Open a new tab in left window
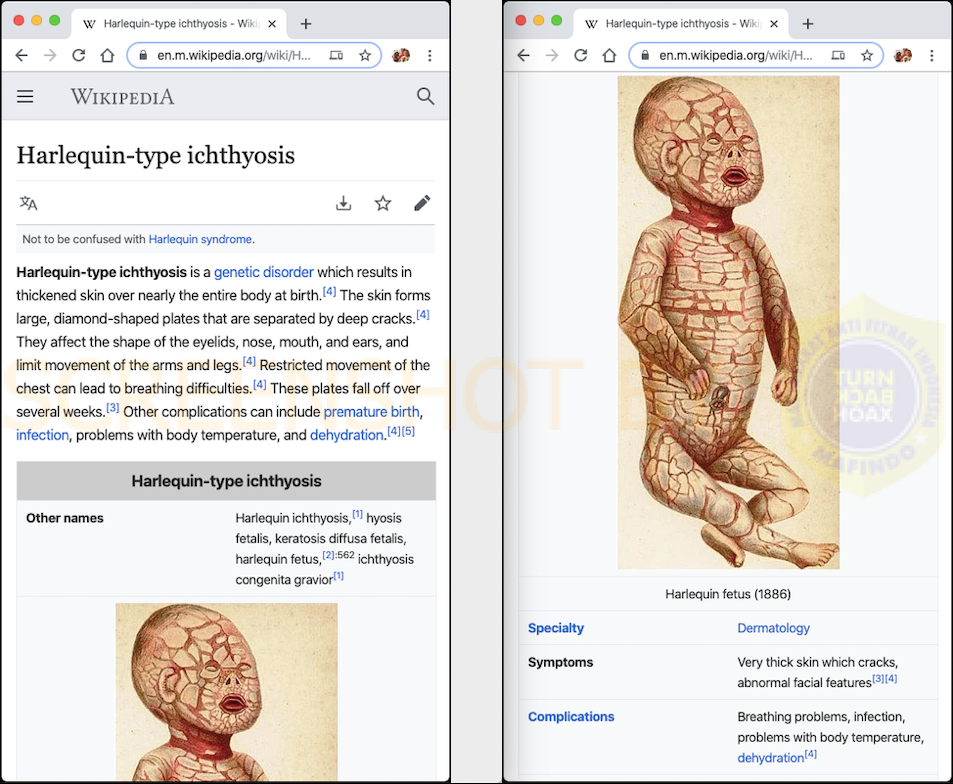 (306, 24)
